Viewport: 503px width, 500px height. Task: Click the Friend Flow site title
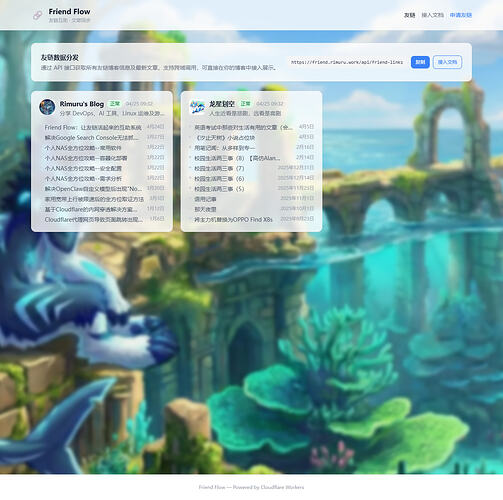click(69, 12)
